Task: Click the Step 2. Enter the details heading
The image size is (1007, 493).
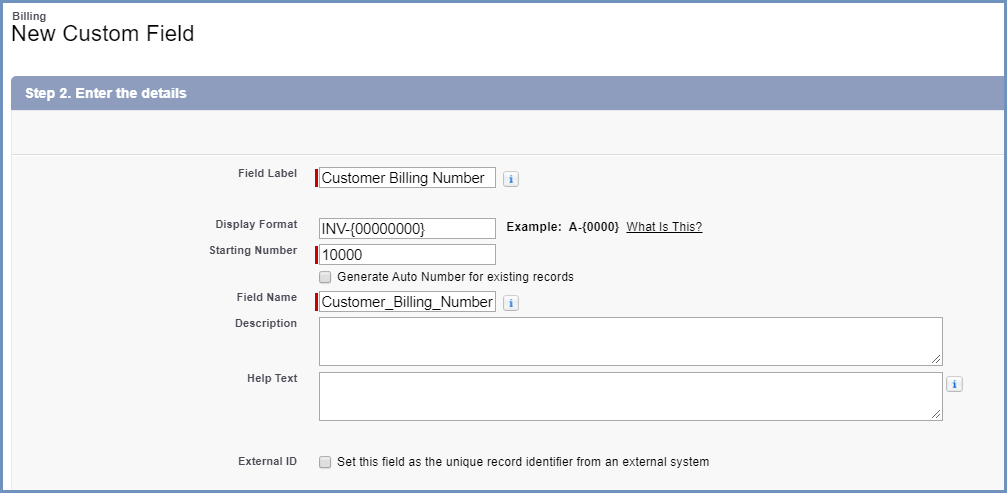Action: (106, 93)
